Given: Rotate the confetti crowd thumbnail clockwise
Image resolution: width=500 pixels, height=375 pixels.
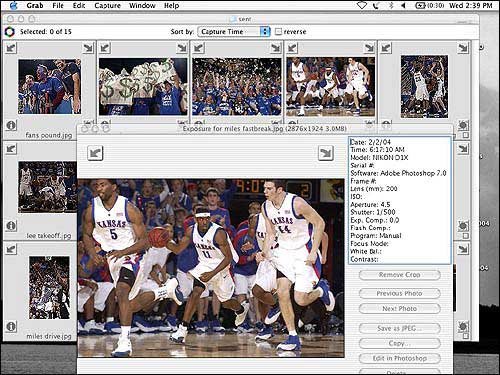Looking at the screenshot, I should pos(276,48).
